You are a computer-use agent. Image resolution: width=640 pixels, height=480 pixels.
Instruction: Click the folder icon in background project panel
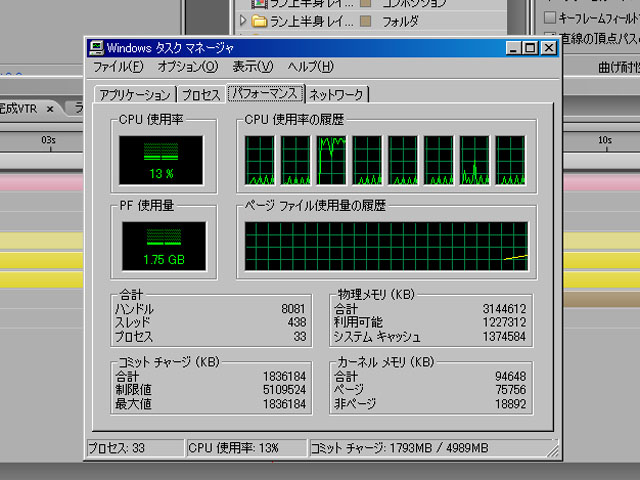tap(259, 21)
